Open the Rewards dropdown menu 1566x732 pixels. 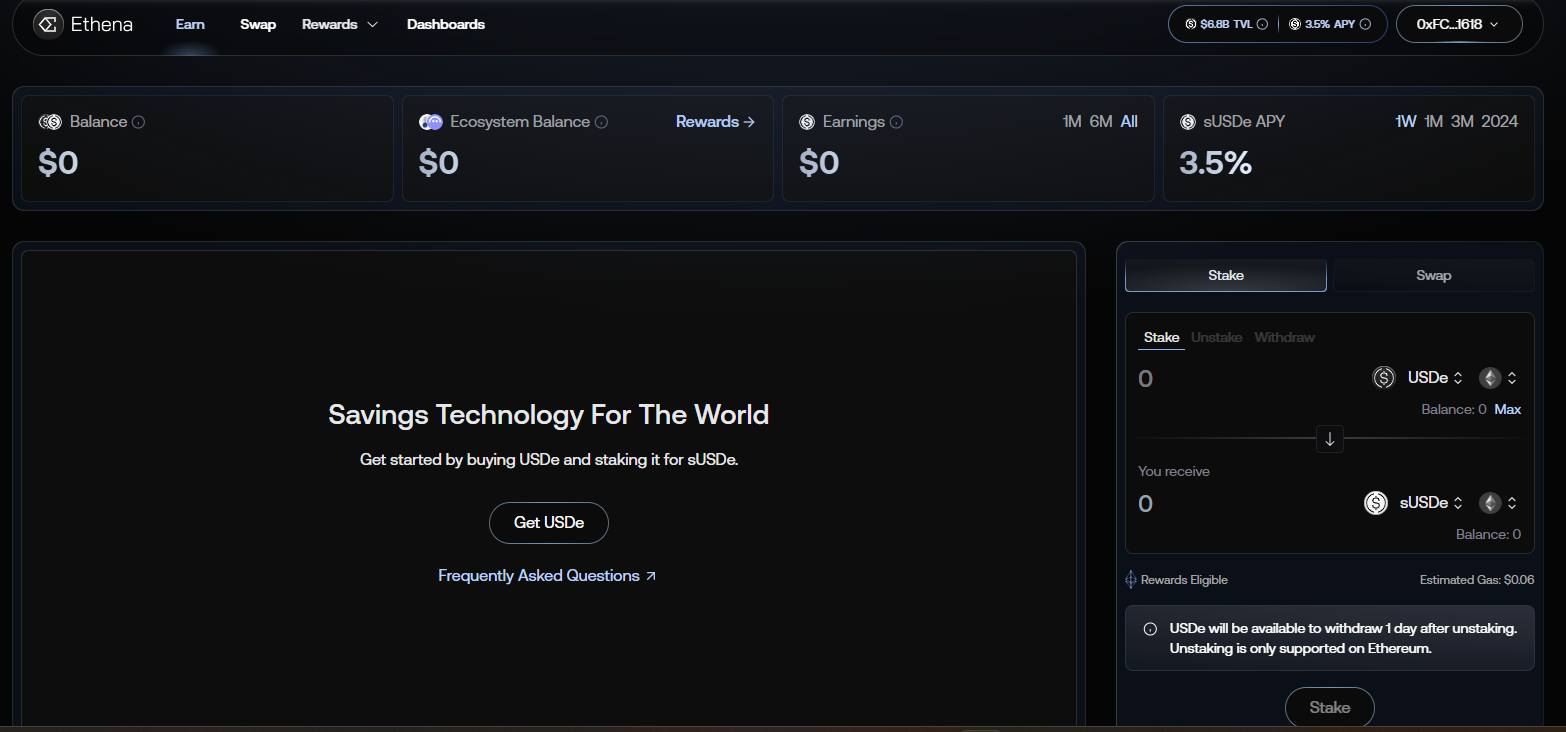pos(340,24)
